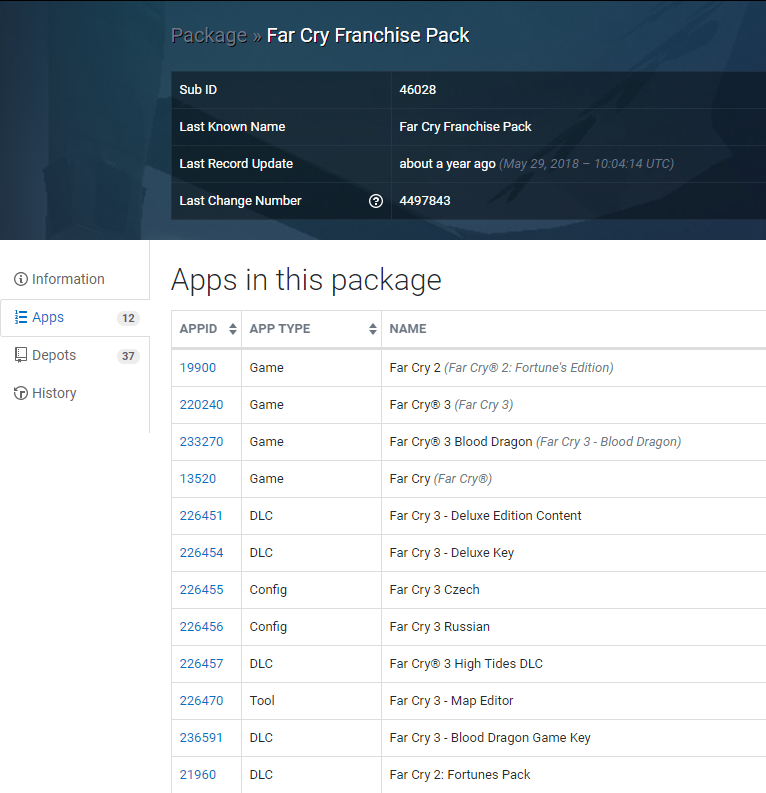The height and width of the screenshot is (793, 766).
Task: Open app 236591 link
Action: [201, 737]
